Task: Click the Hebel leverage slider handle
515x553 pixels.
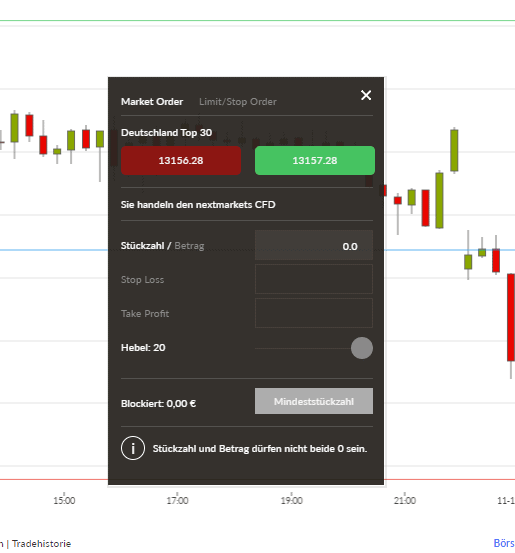Action: [362, 348]
